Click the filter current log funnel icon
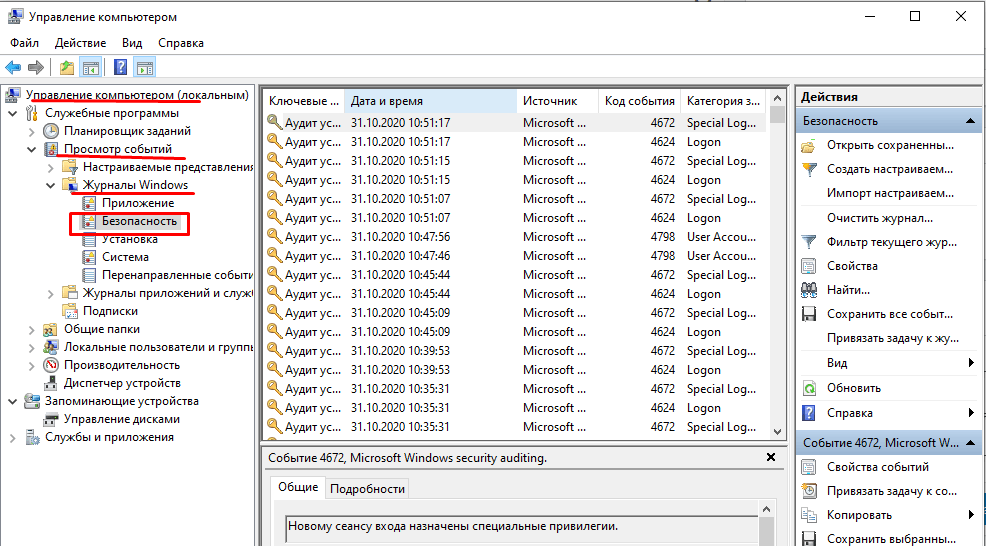This screenshot has height=546, width=986. tap(809, 242)
